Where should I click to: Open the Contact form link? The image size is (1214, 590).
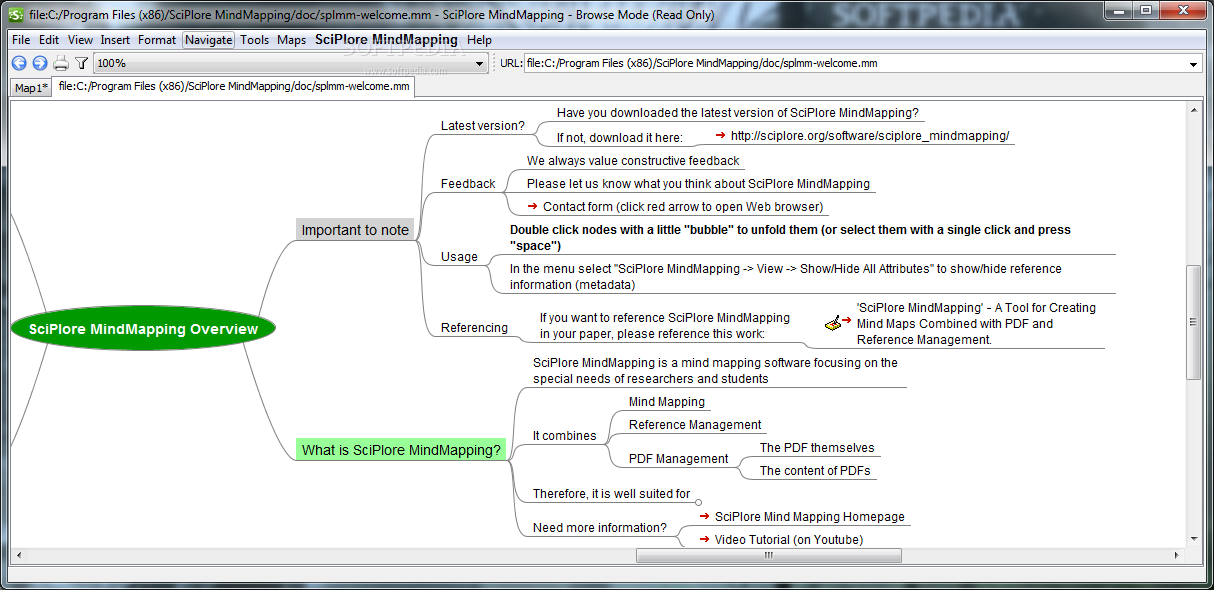pyautogui.click(x=683, y=207)
